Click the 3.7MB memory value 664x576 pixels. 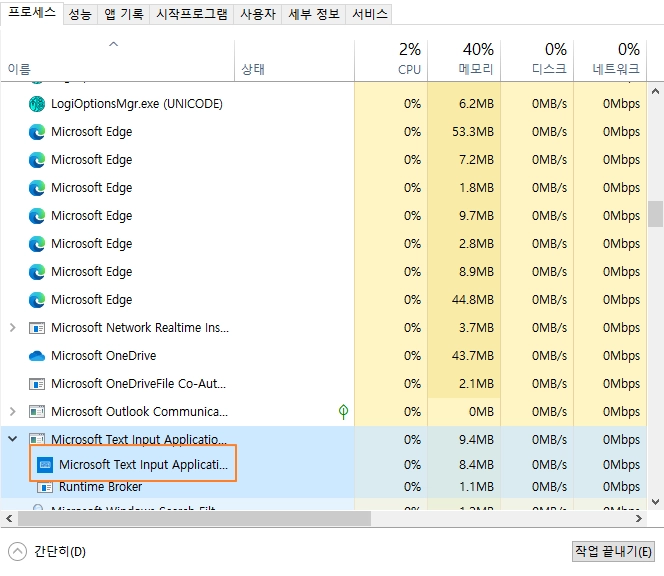point(476,328)
